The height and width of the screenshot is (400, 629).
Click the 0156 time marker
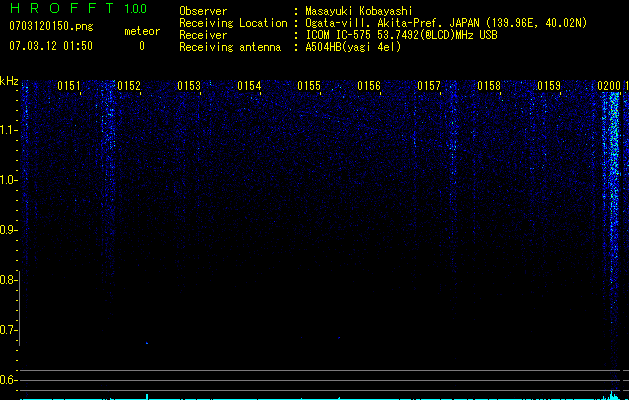369,86
